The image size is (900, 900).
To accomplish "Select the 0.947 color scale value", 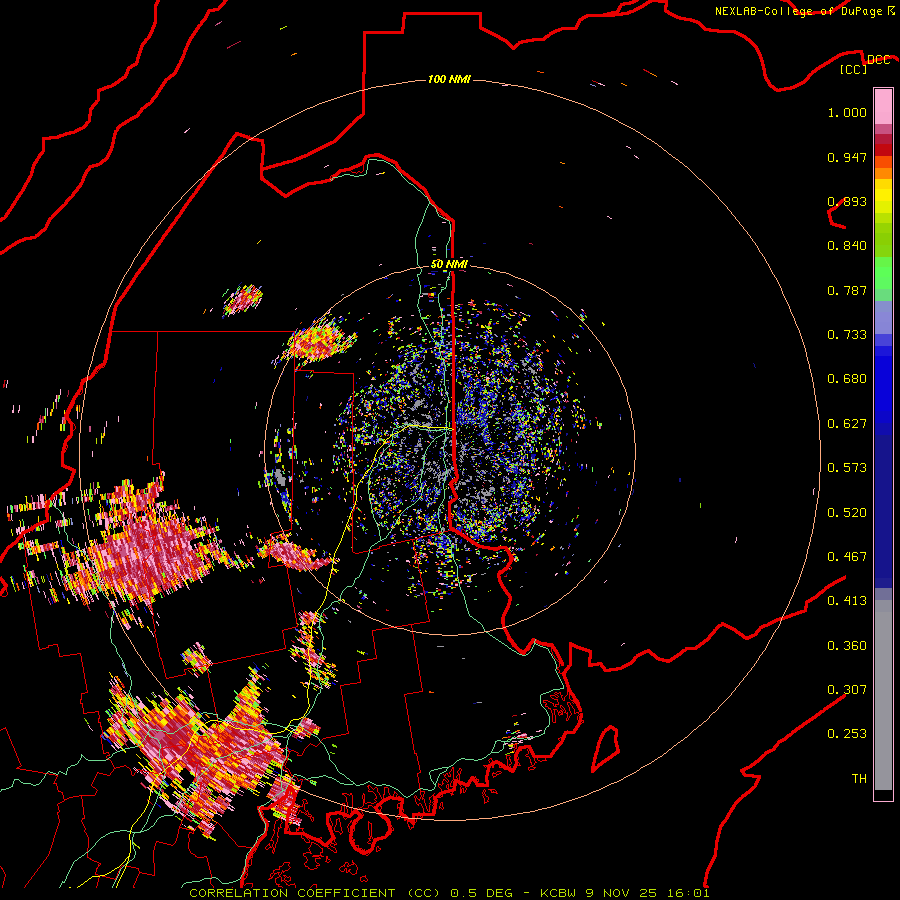I will pos(847,157).
